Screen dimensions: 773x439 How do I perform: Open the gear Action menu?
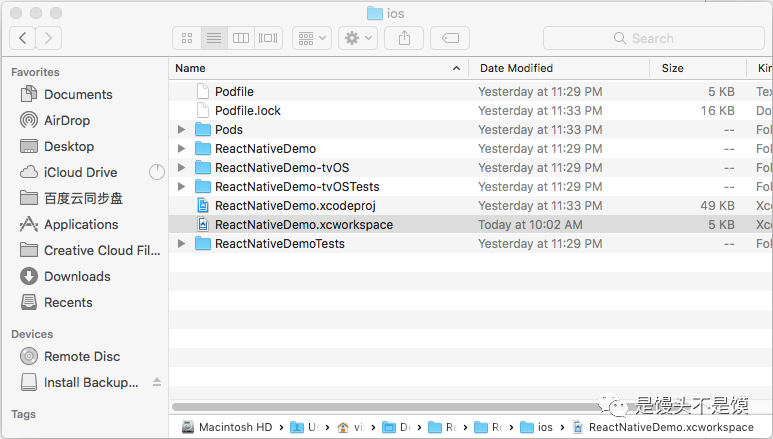(x=358, y=38)
